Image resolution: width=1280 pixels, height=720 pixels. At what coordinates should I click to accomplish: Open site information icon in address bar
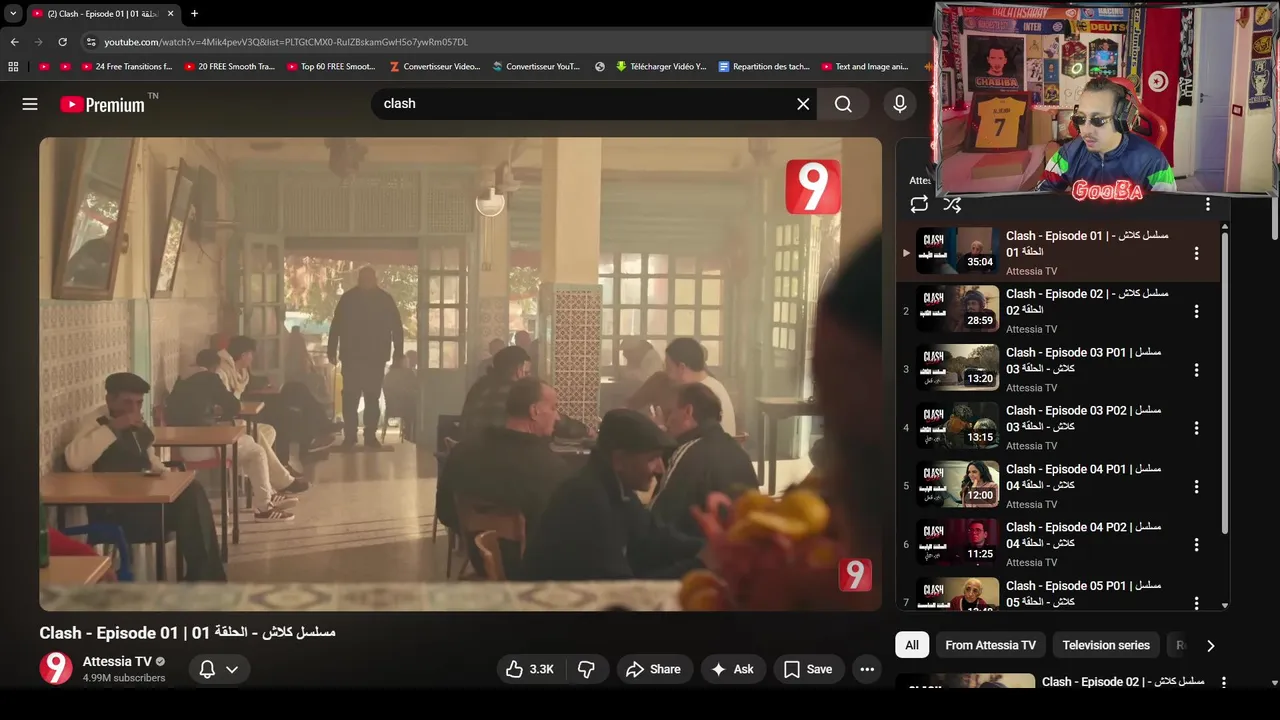click(x=91, y=42)
